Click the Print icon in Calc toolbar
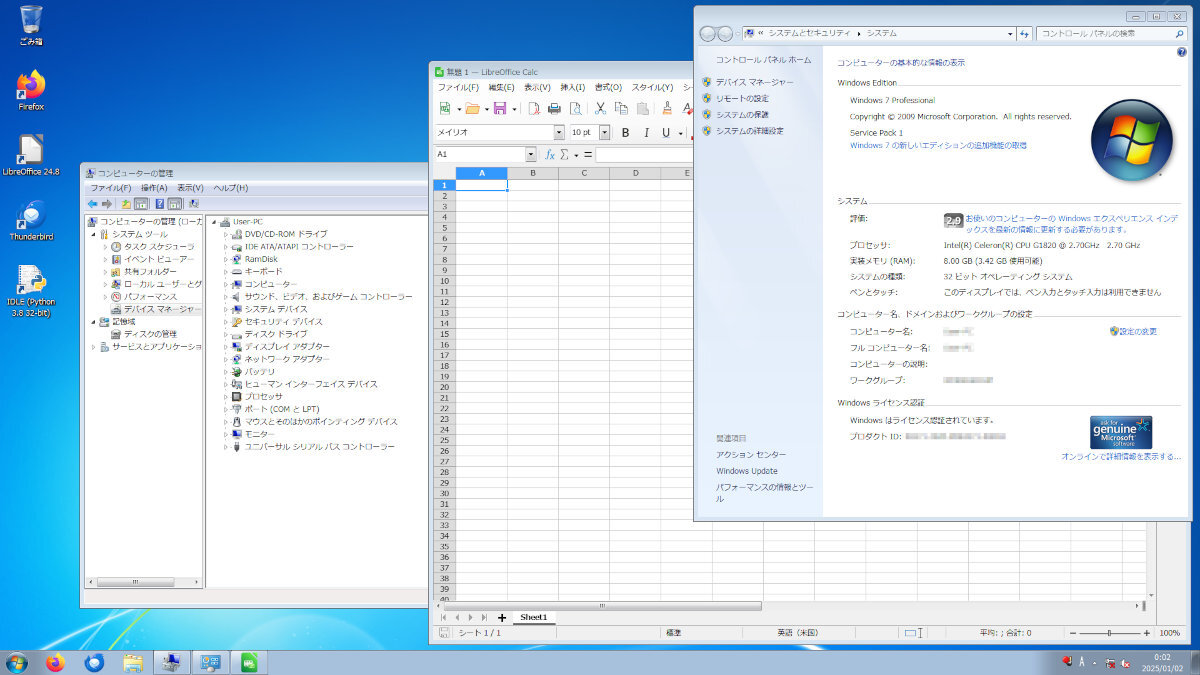The width and height of the screenshot is (1200, 675). tap(554, 108)
